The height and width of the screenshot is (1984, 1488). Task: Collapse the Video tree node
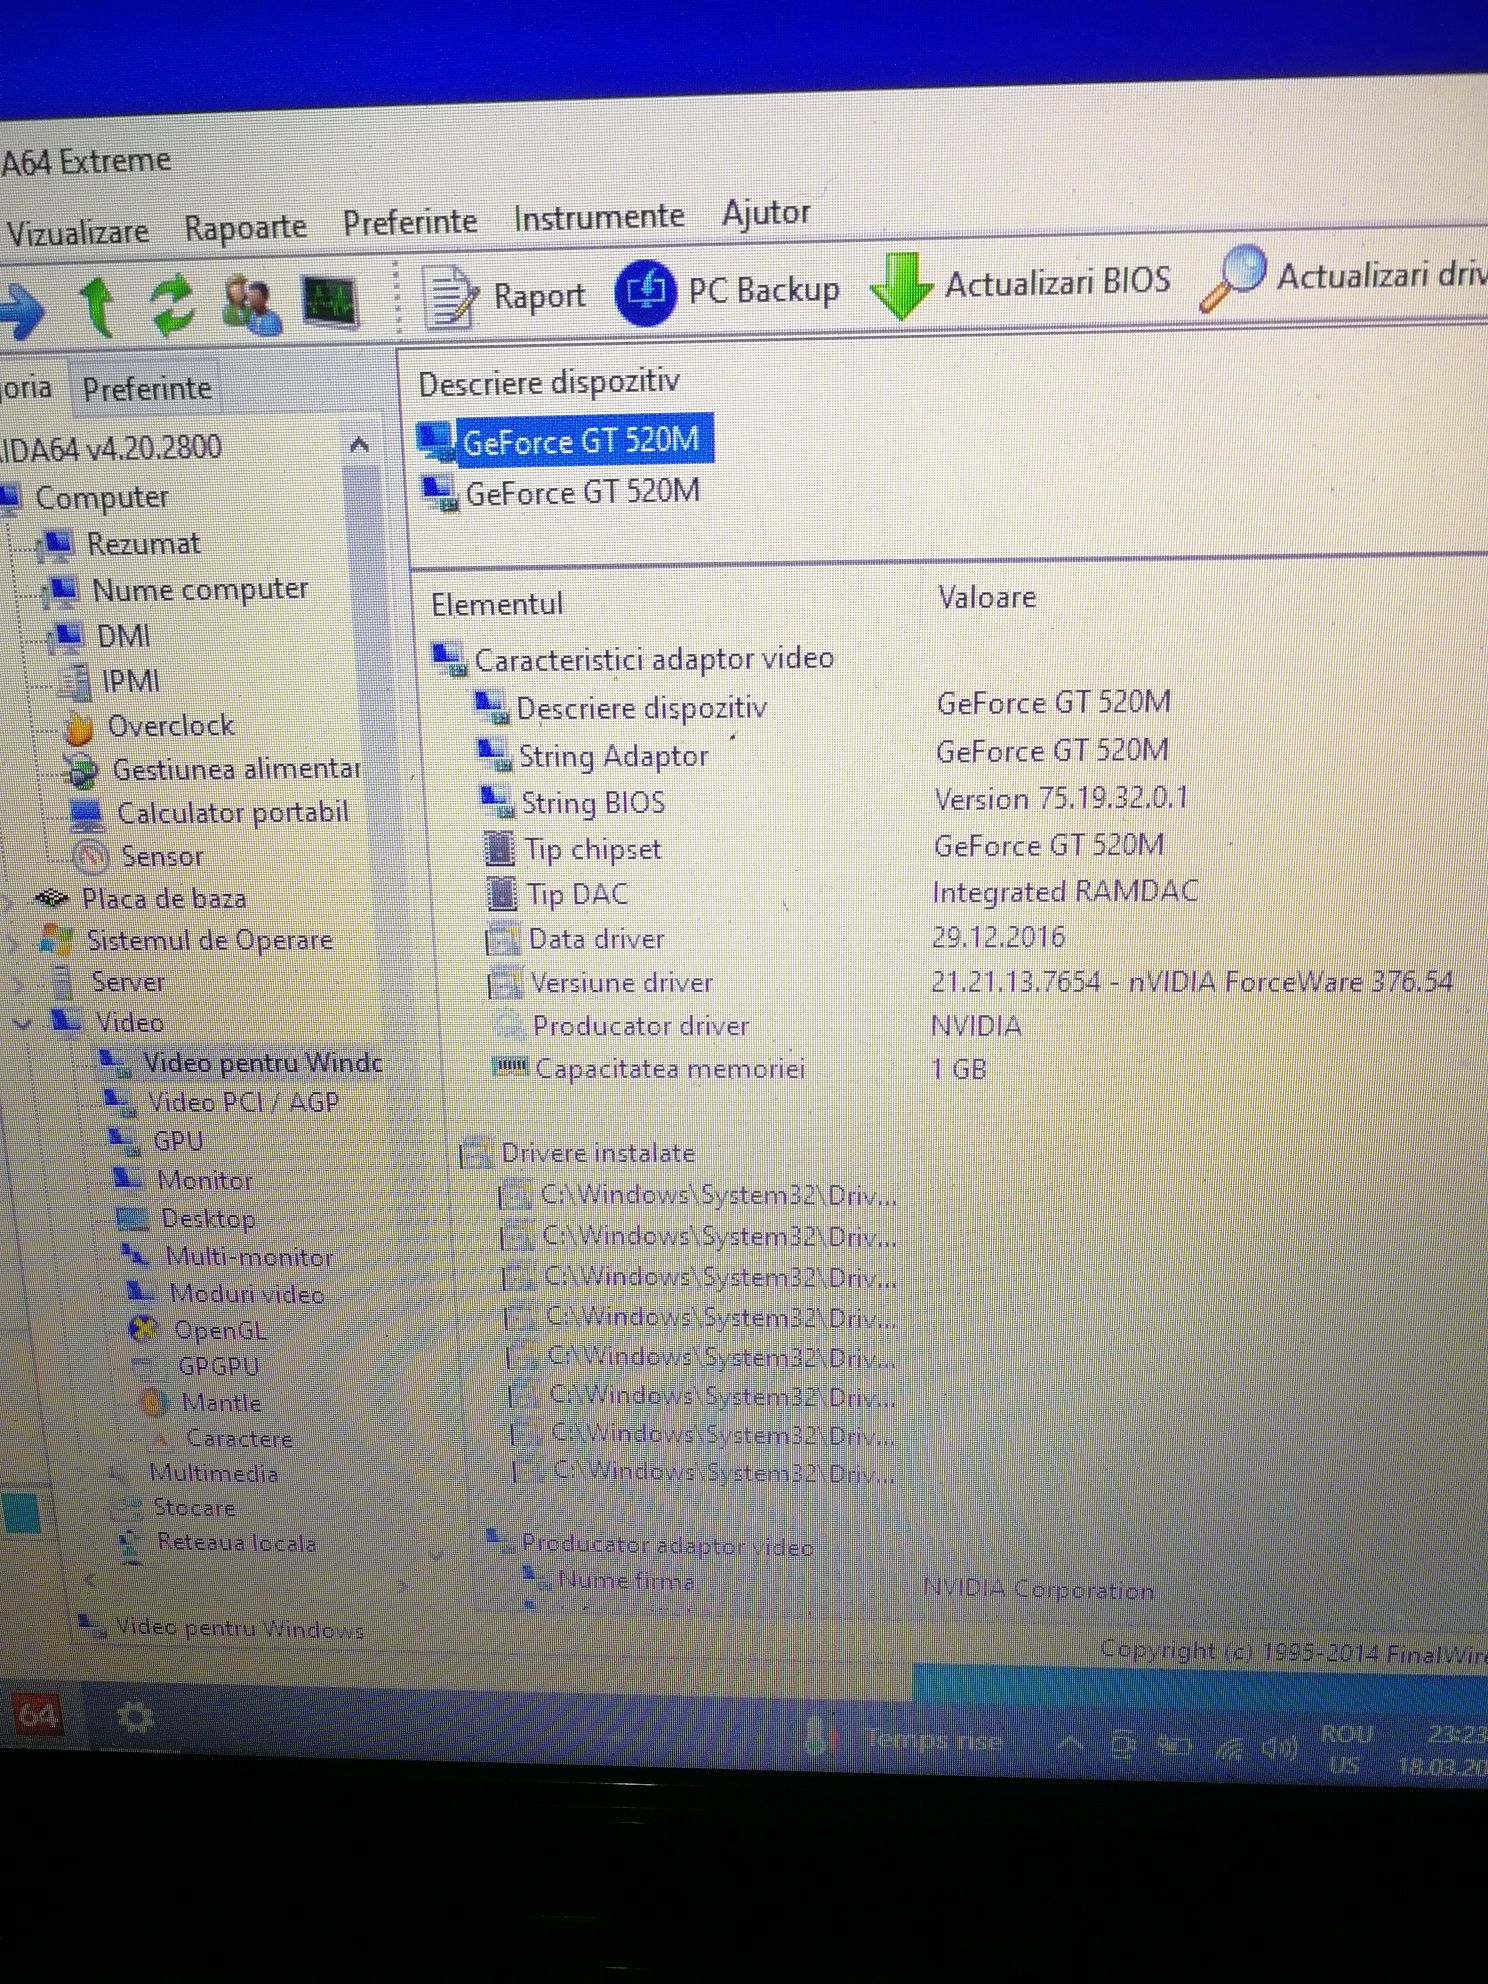click(x=22, y=1022)
